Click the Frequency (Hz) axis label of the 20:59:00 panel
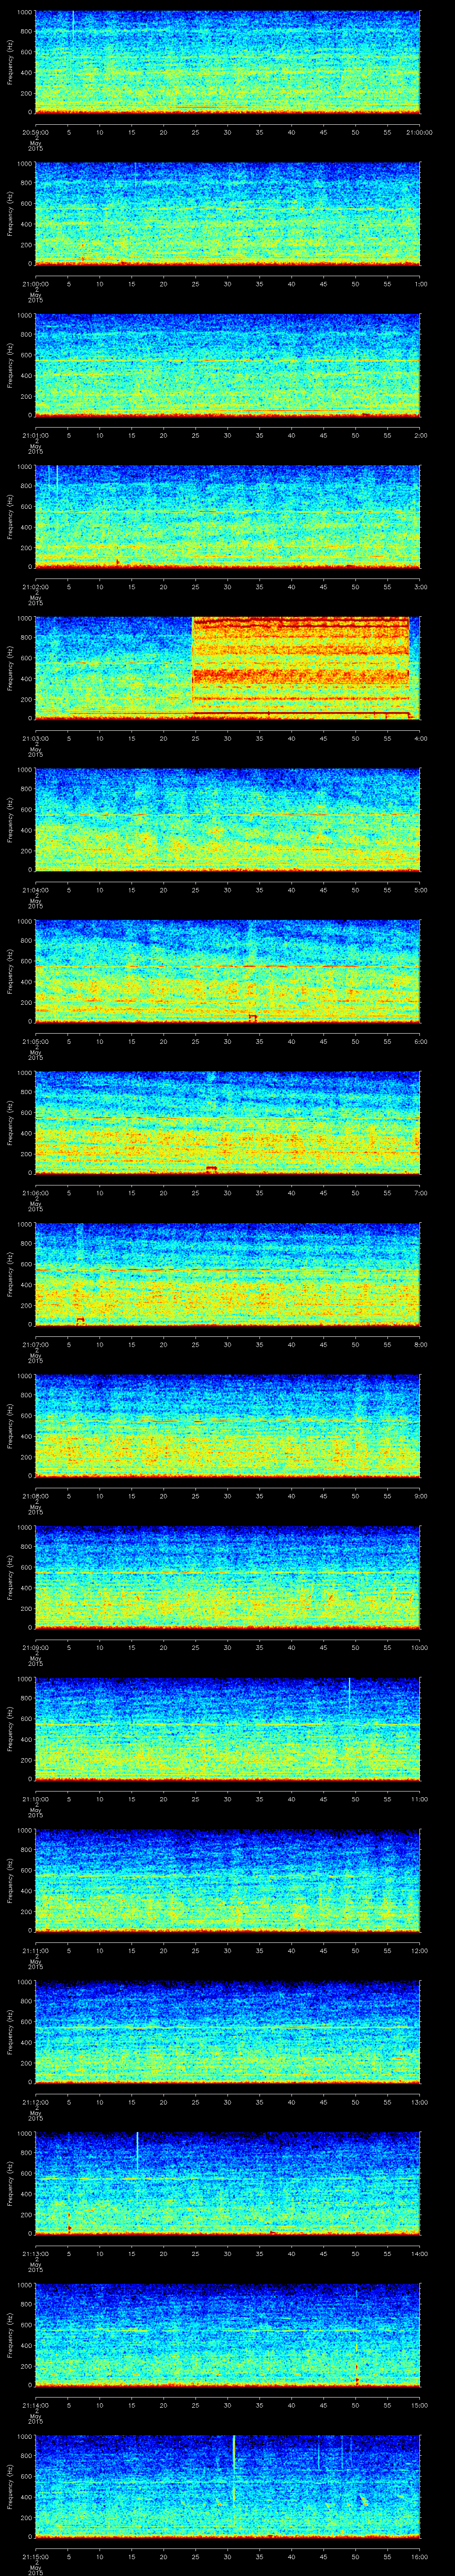Screen dimensions: 455x2576 10,62
